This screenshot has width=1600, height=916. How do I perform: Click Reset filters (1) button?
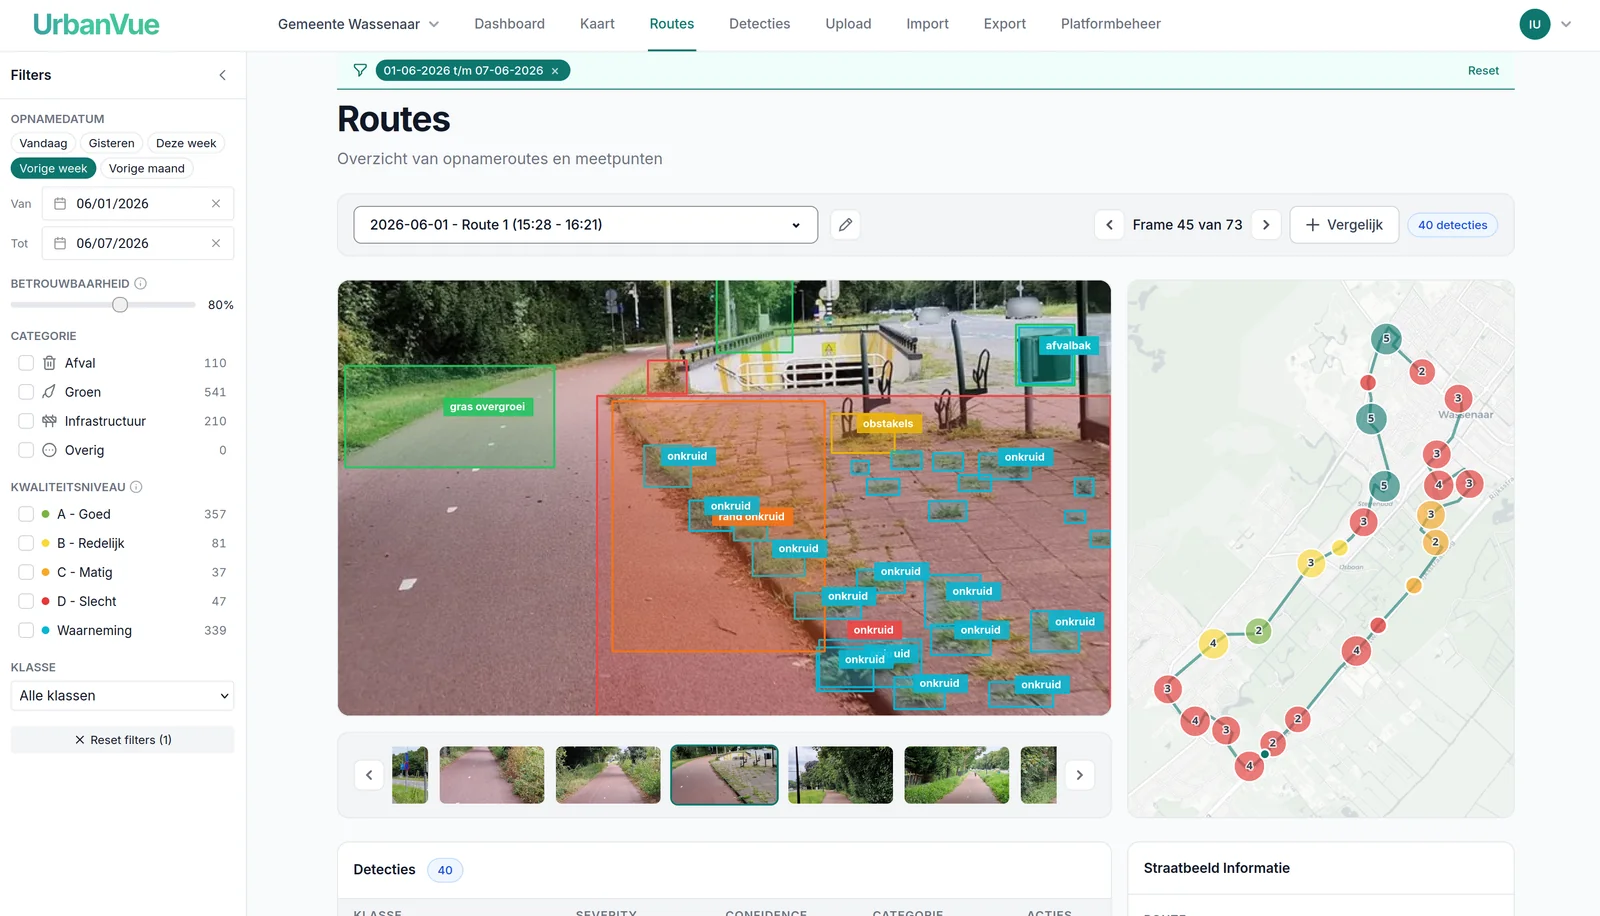(x=122, y=740)
